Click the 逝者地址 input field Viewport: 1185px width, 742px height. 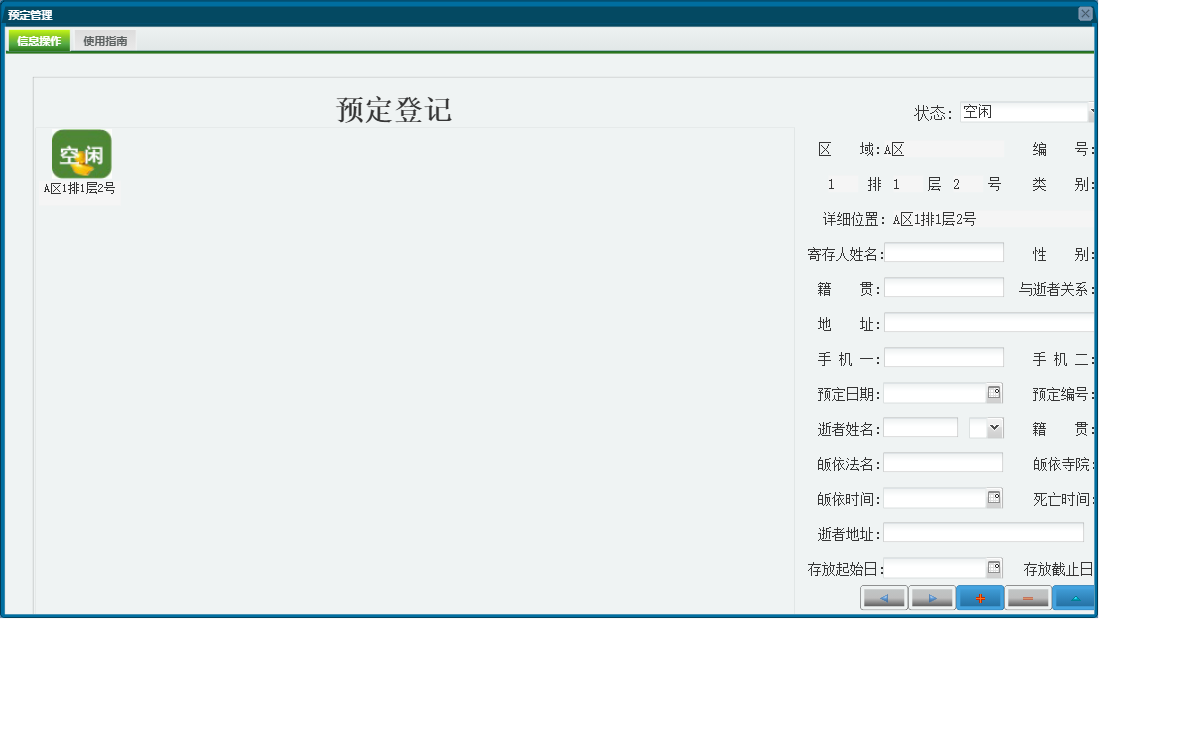pyautogui.click(x=983, y=532)
